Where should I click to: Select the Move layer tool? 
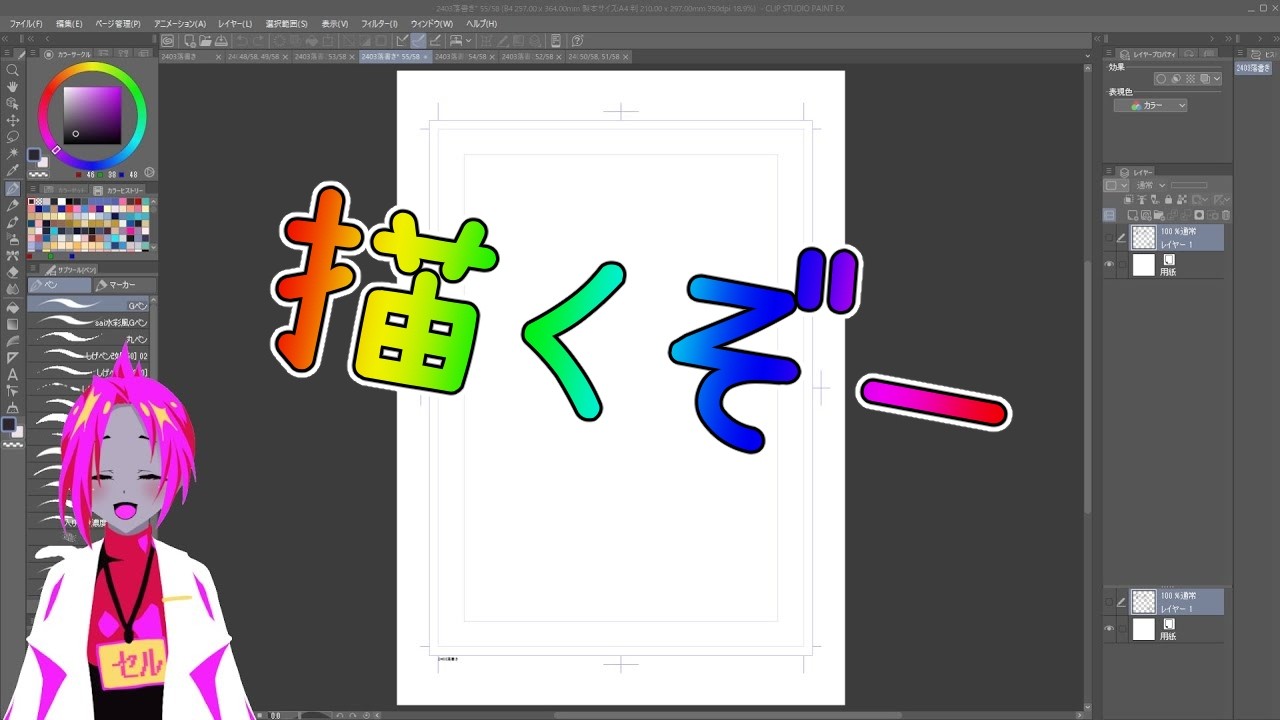tap(13, 120)
